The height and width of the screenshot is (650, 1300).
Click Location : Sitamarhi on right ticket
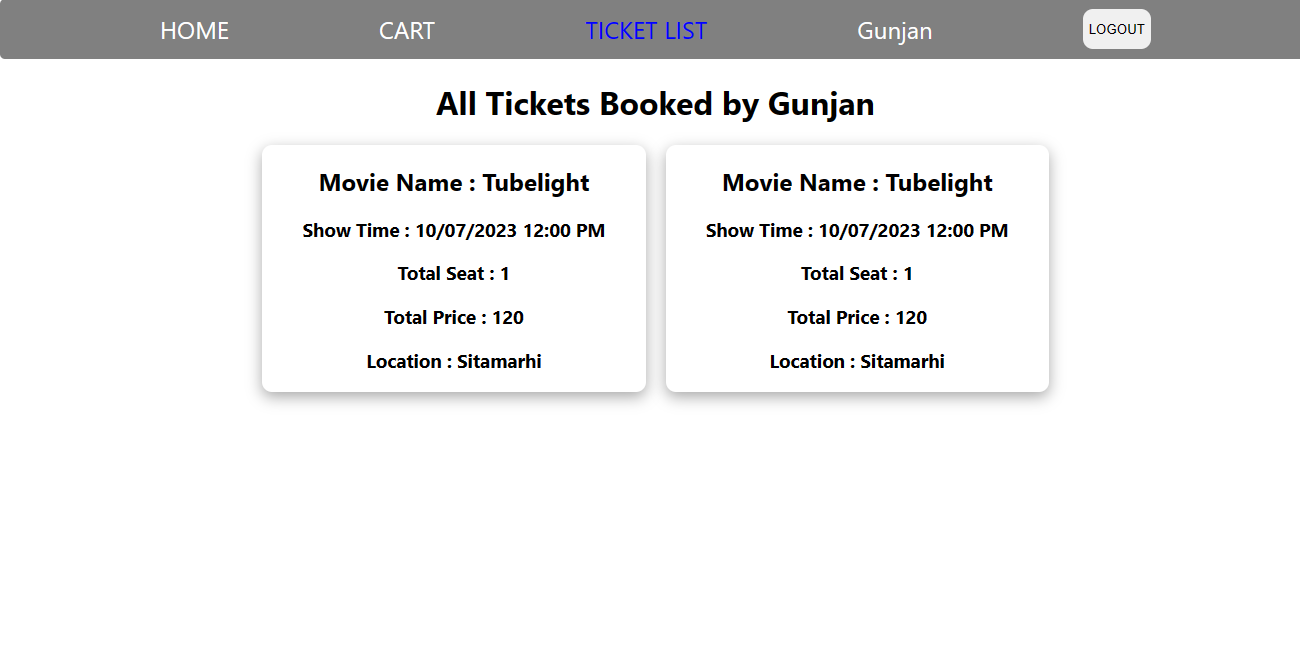[857, 361]
